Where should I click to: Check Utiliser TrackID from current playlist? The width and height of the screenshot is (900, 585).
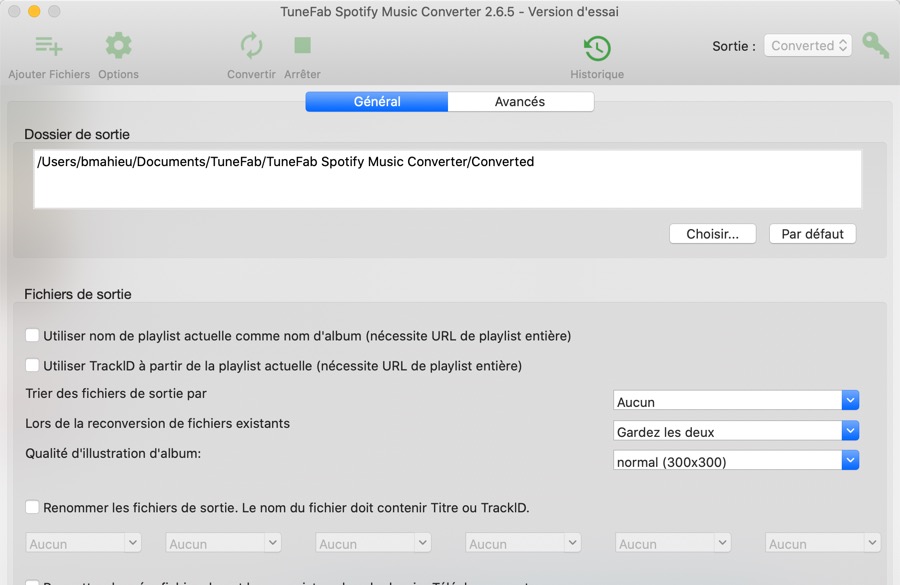pos(33,366)
